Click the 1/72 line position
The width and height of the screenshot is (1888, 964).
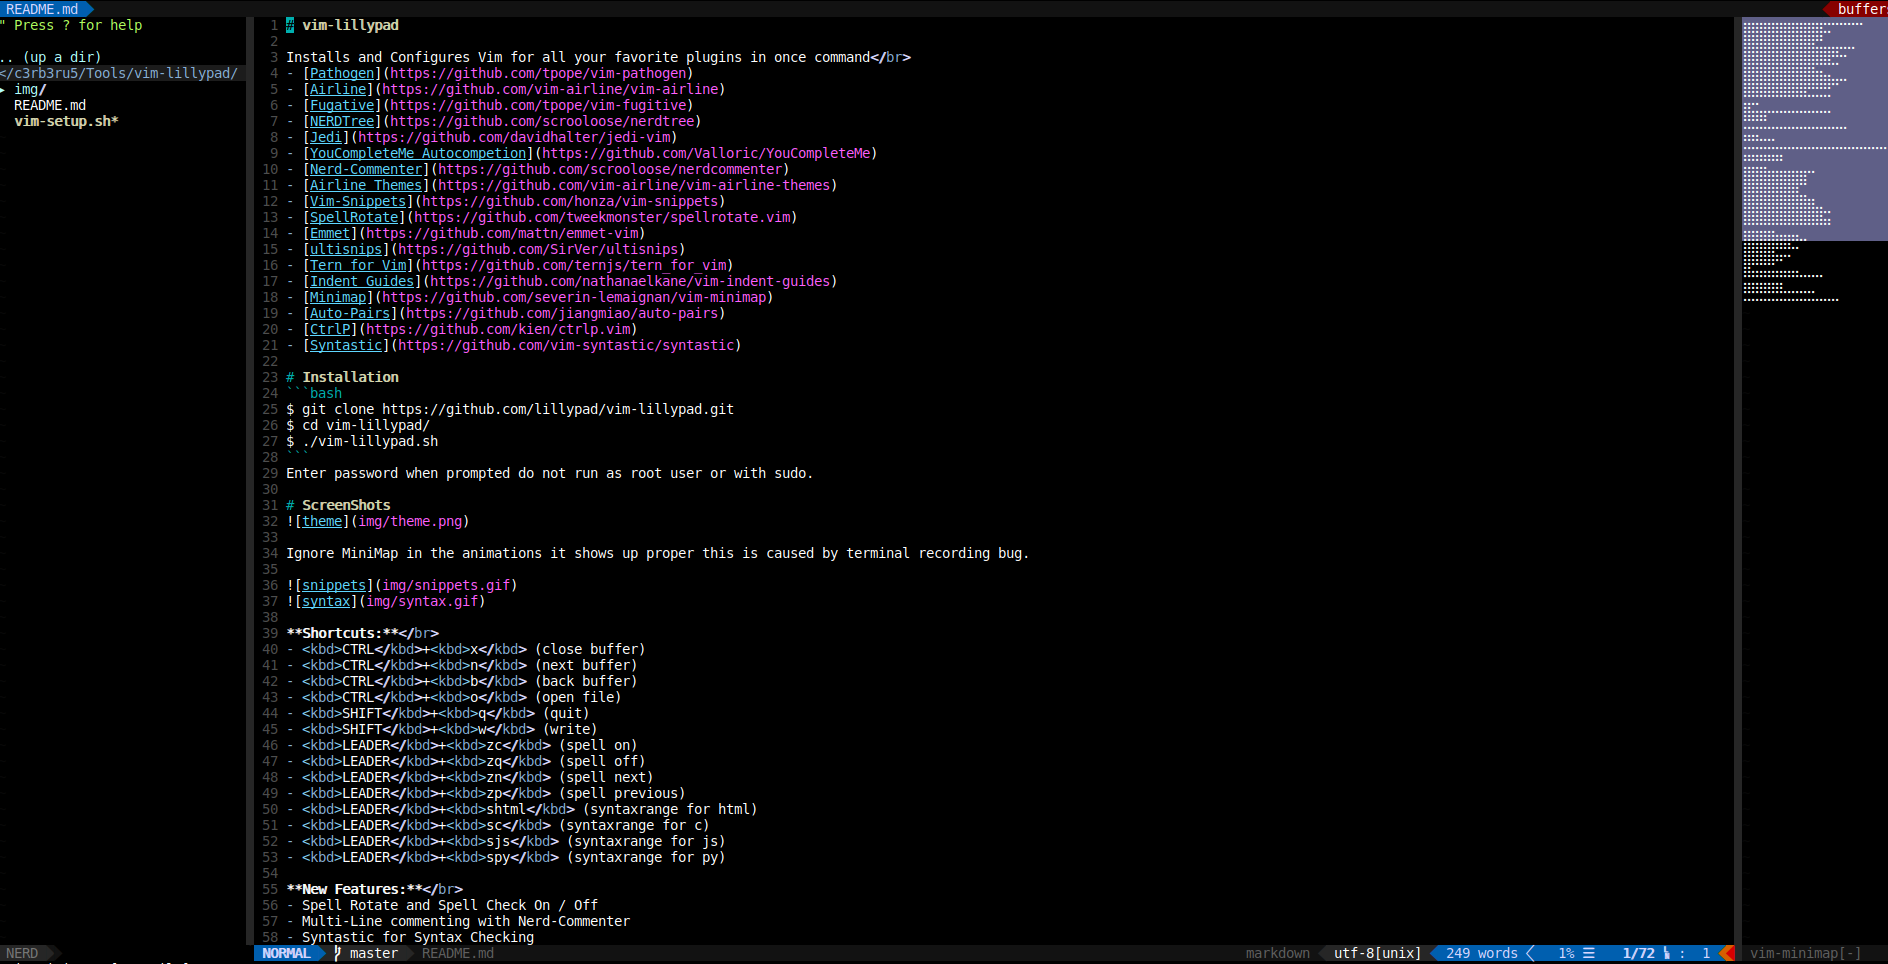coord(1638,953)
